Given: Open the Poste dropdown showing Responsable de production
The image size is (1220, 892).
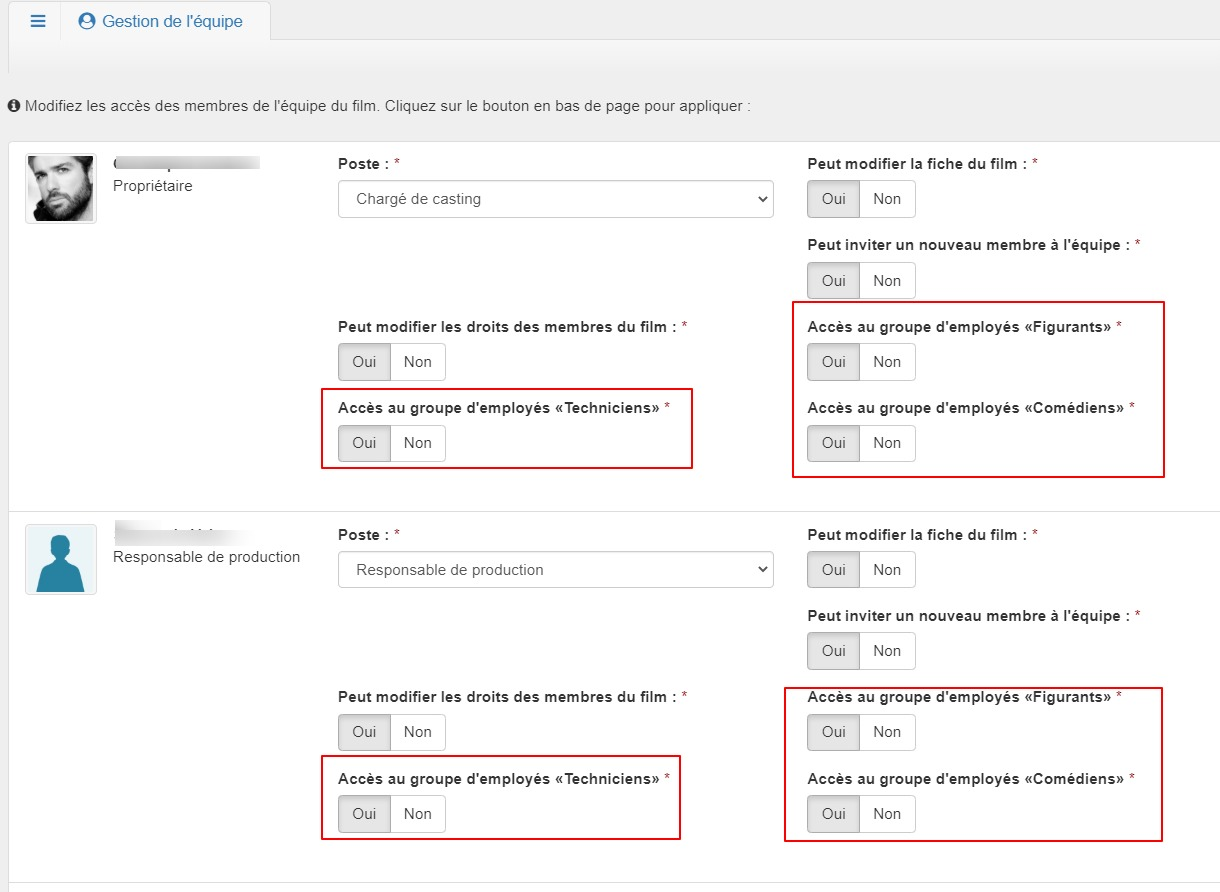Looking at the screenshot, I should [556, 570].
